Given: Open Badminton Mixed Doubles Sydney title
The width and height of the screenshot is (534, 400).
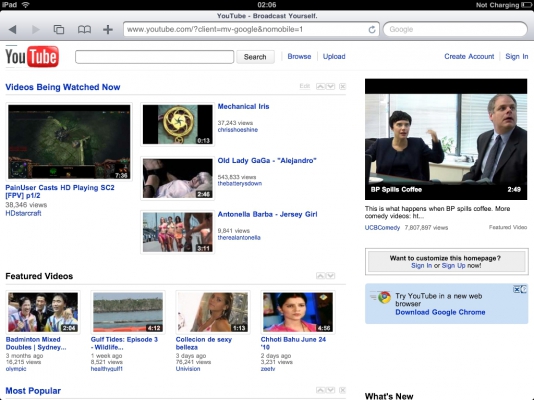Looking at the screenshot, I should tap(36, 343).
